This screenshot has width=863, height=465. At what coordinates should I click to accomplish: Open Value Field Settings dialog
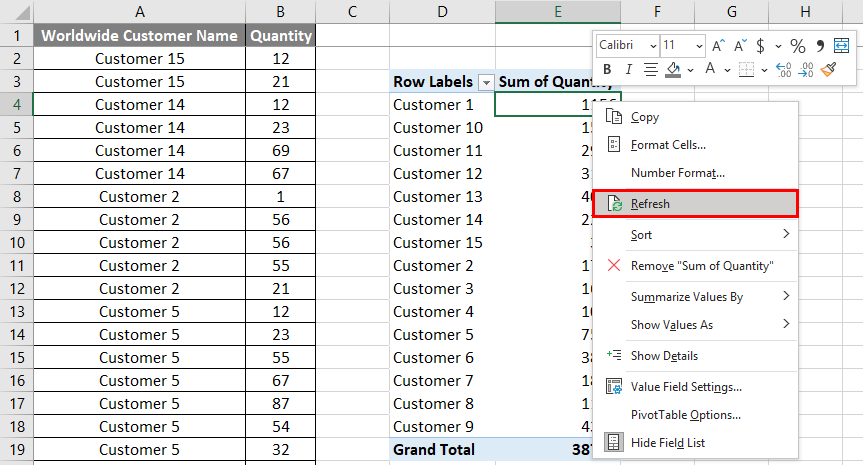[x=696, y=387]
